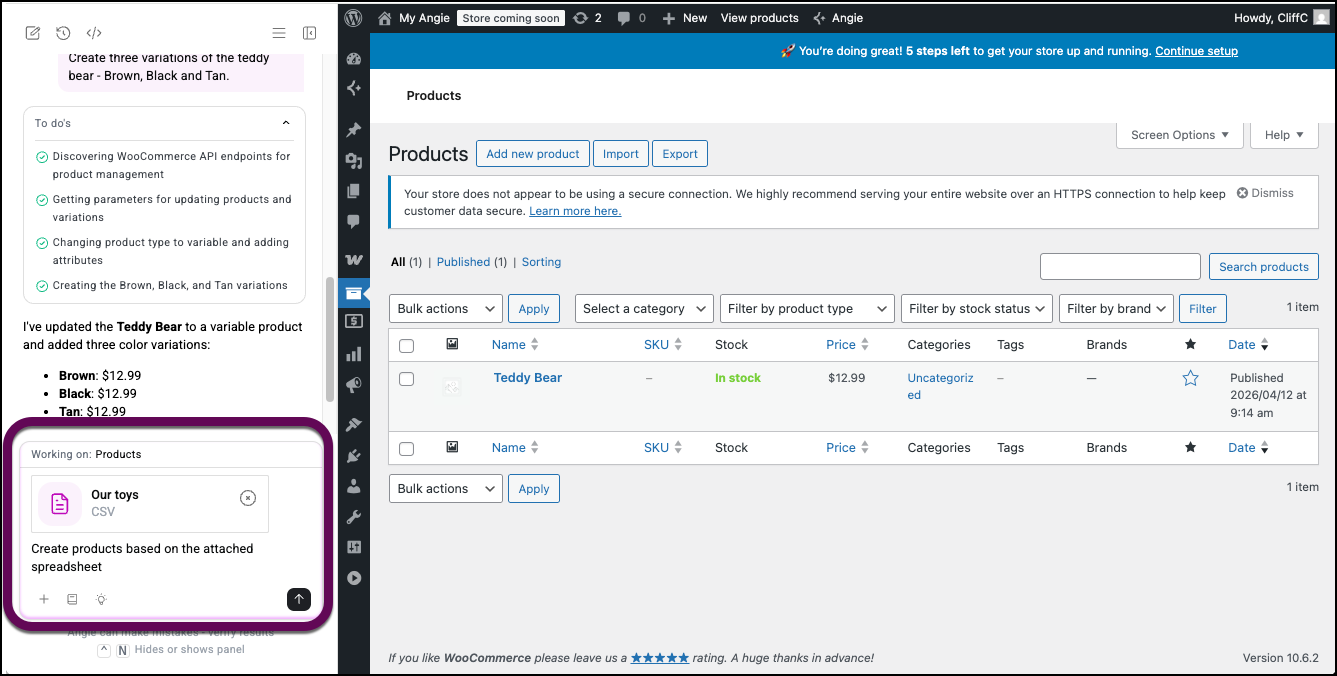Open chat history via the clock icon
Viewport: 1337px width, 676px height.
tap(63, 33)
